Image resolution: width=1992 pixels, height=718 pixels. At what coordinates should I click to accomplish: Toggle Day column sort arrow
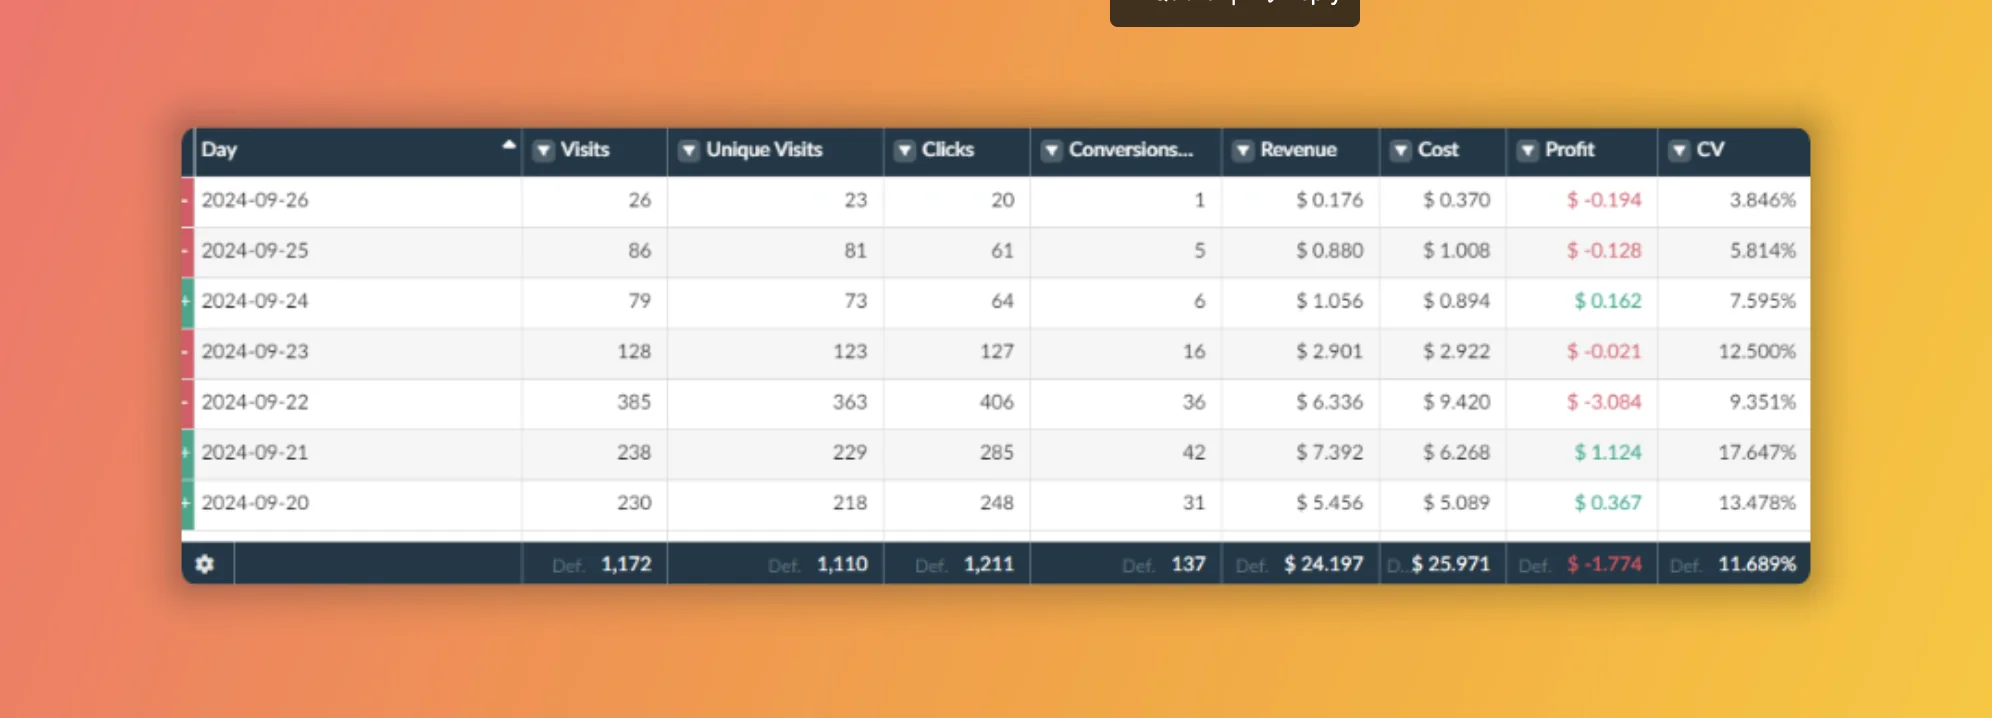tap(508, 145)
